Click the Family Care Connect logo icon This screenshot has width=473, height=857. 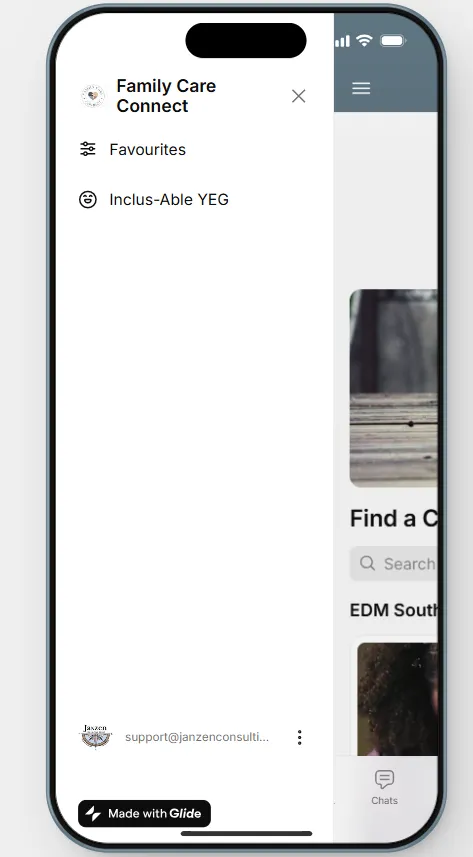93,96
